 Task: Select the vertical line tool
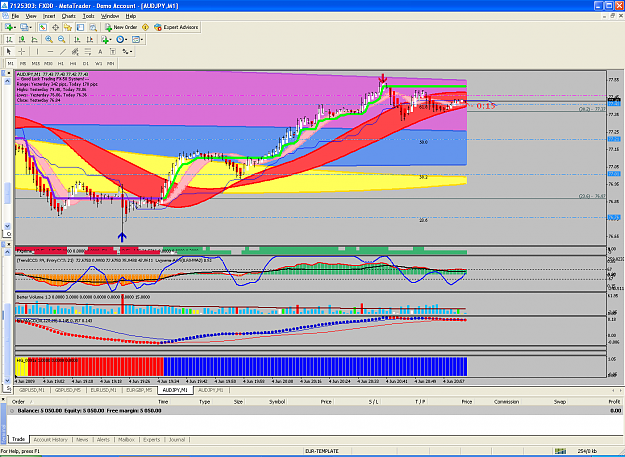point(37,51)
